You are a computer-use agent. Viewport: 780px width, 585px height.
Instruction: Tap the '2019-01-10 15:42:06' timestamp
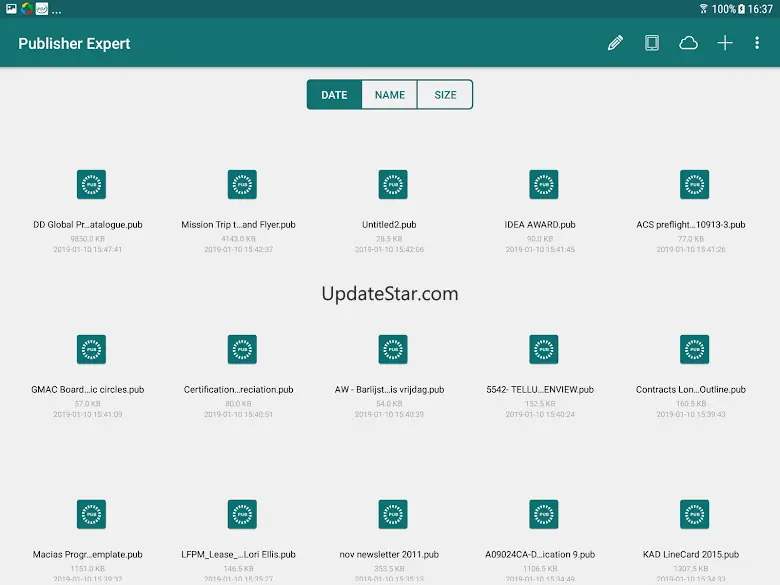pyautogui.click(x=389, y=249)
